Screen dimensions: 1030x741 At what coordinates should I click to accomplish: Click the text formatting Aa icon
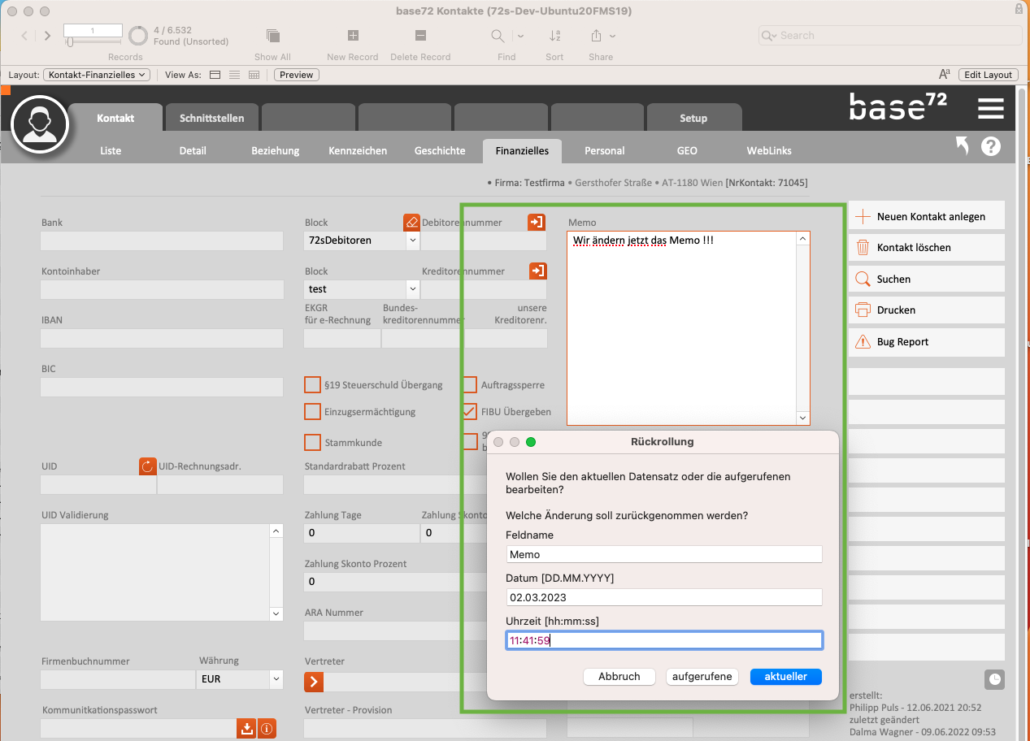(x=944, y=74)
